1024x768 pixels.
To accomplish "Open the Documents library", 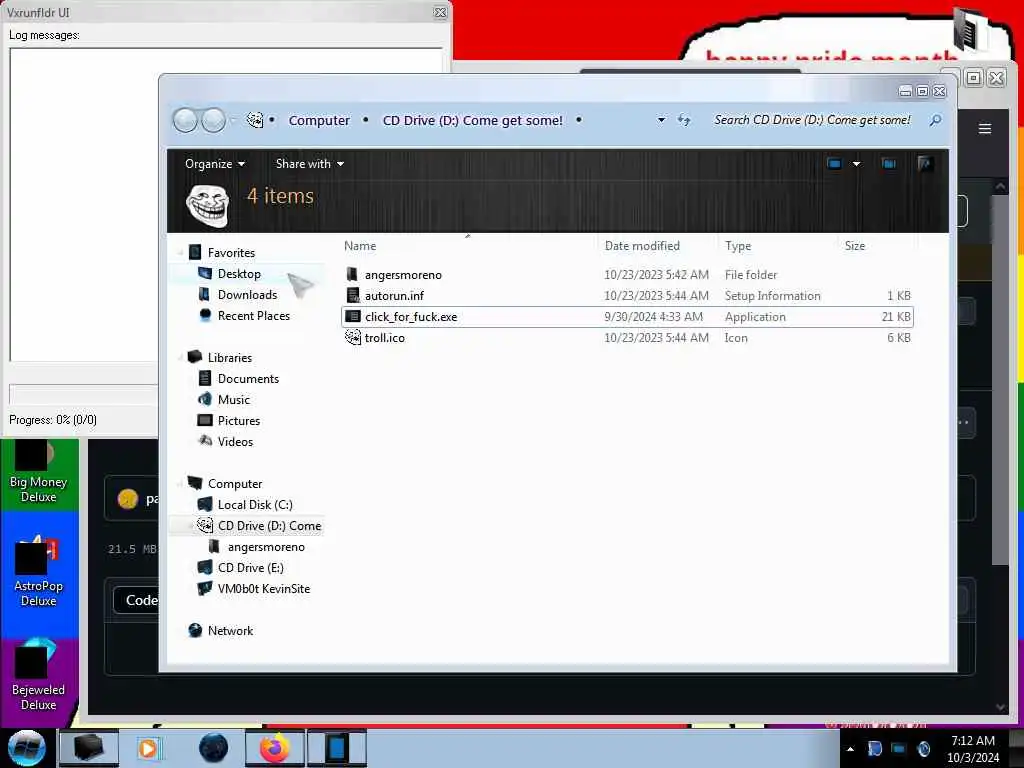I will coord(248,379).
